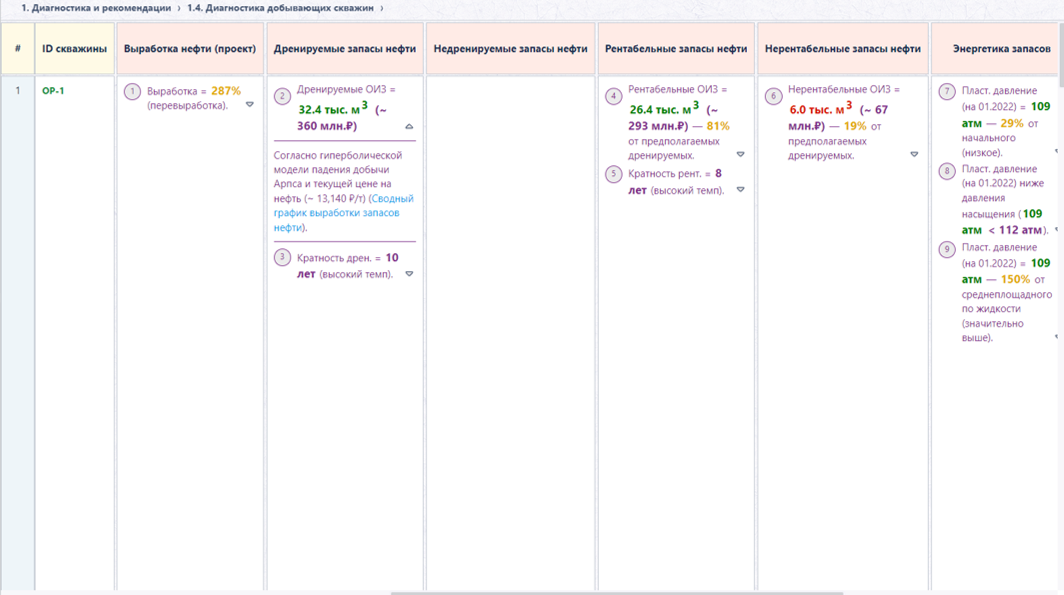Click the circled number 3 marker for Кратность дрен.
The height and width of the screenshot is (595, 1064).
(282, 258)
